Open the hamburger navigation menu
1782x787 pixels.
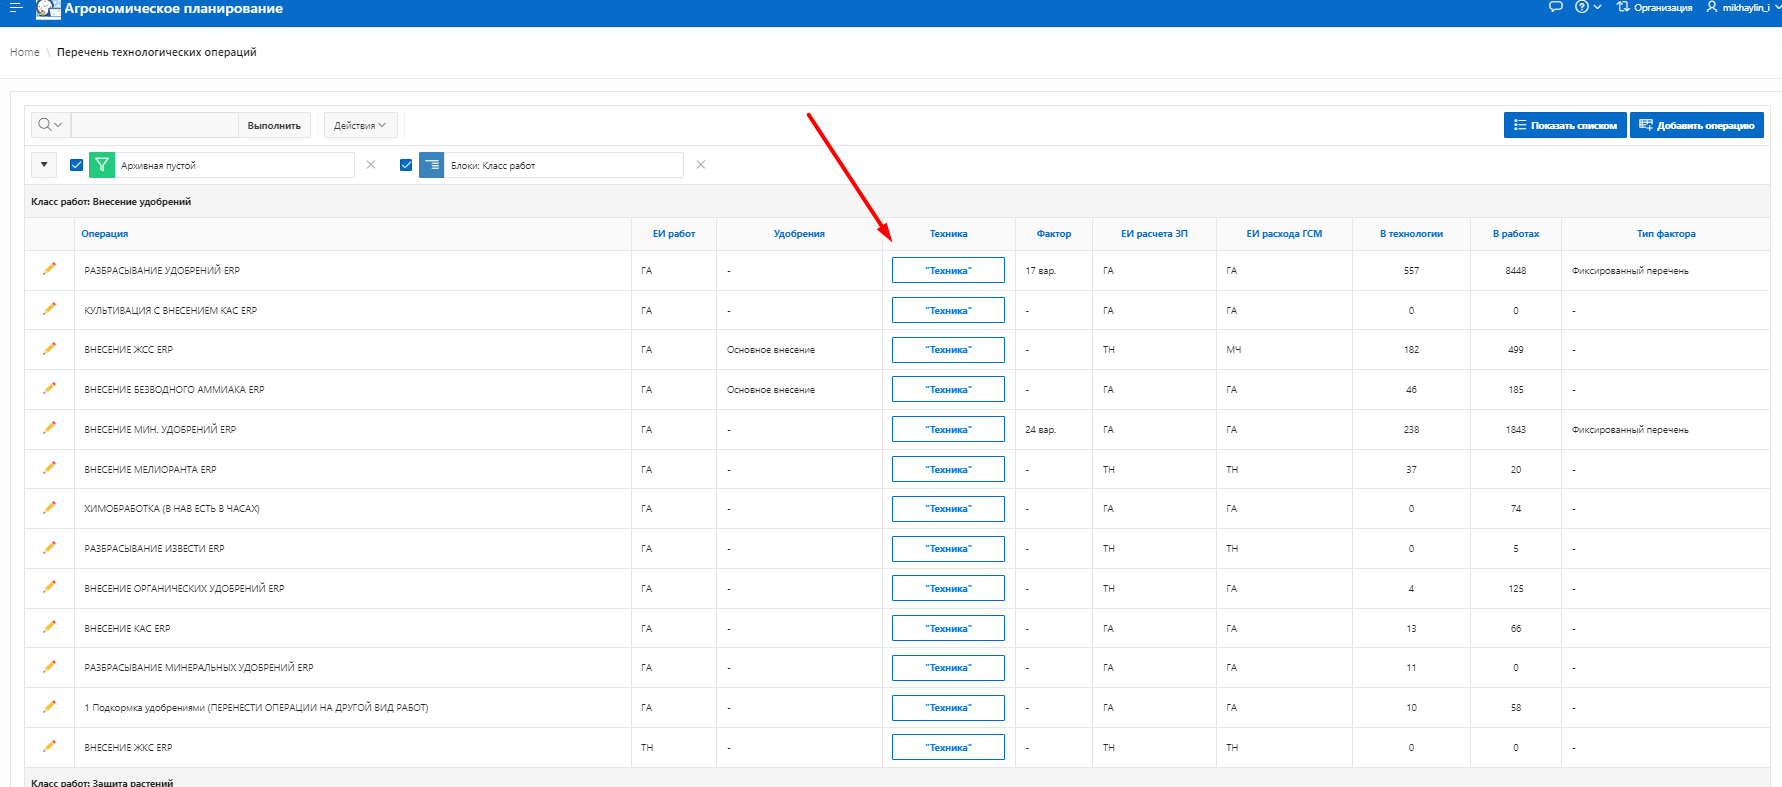[15, 7]
